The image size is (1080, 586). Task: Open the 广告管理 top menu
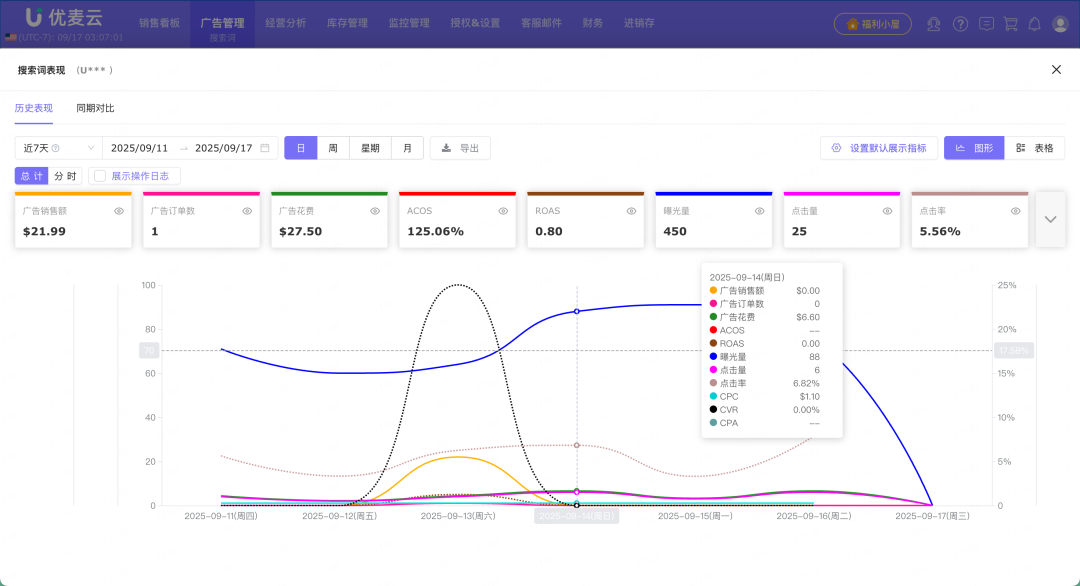click(222, 23)
